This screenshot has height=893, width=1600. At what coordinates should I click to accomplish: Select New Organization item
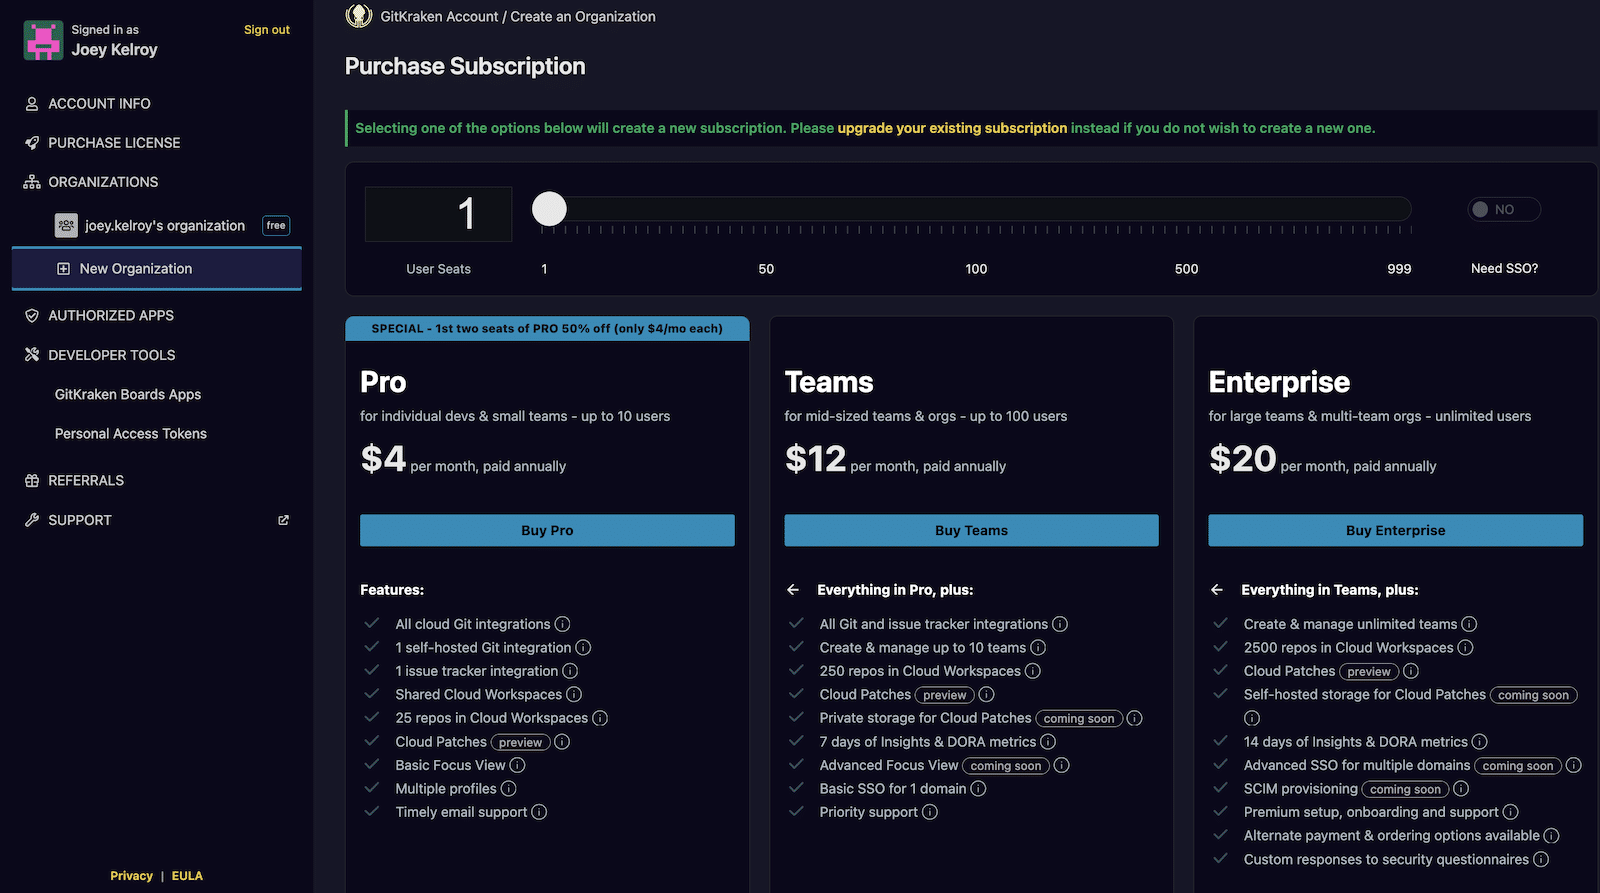point(157,269)
